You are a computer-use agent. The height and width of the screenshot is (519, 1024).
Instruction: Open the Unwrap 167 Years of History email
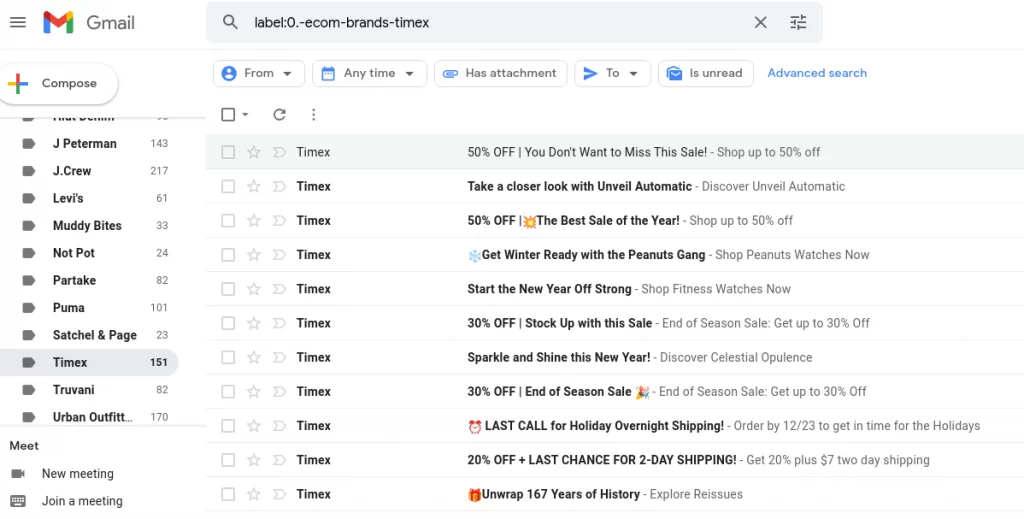(x=615, y=494)
